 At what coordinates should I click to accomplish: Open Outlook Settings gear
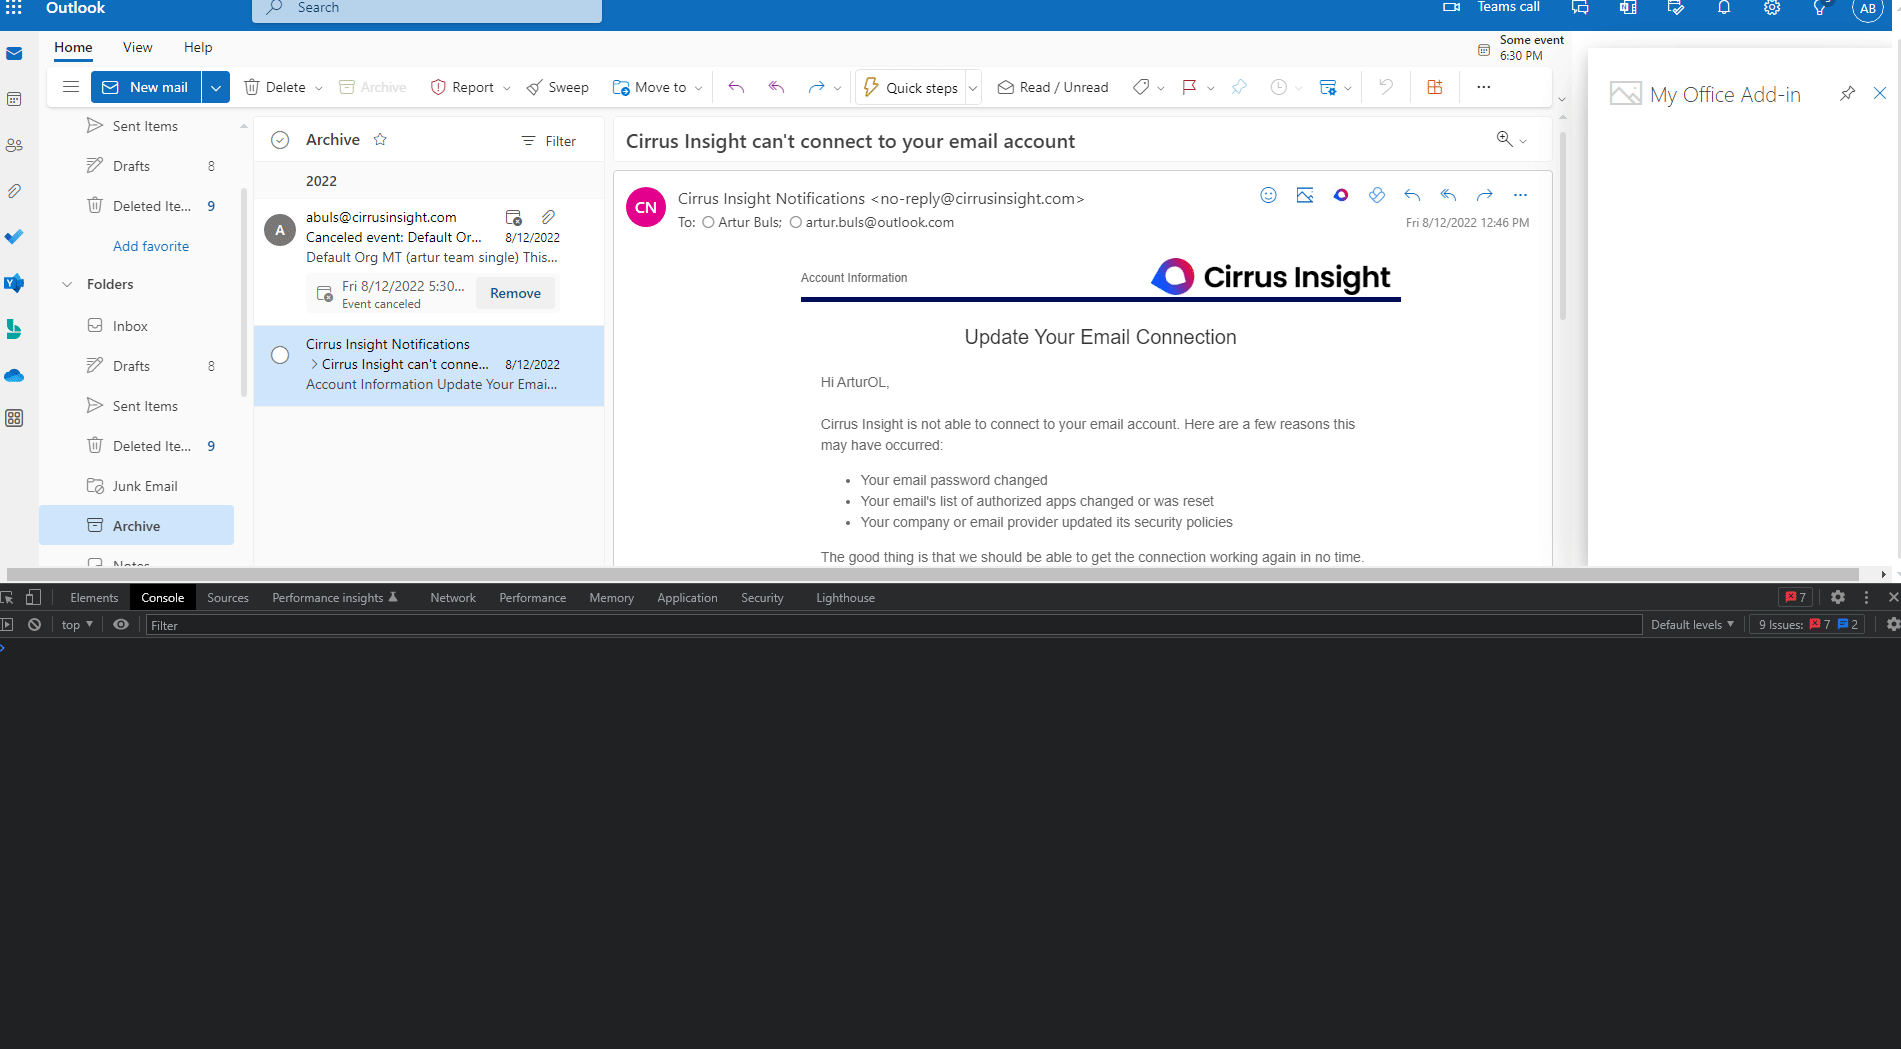(1772, 8)
